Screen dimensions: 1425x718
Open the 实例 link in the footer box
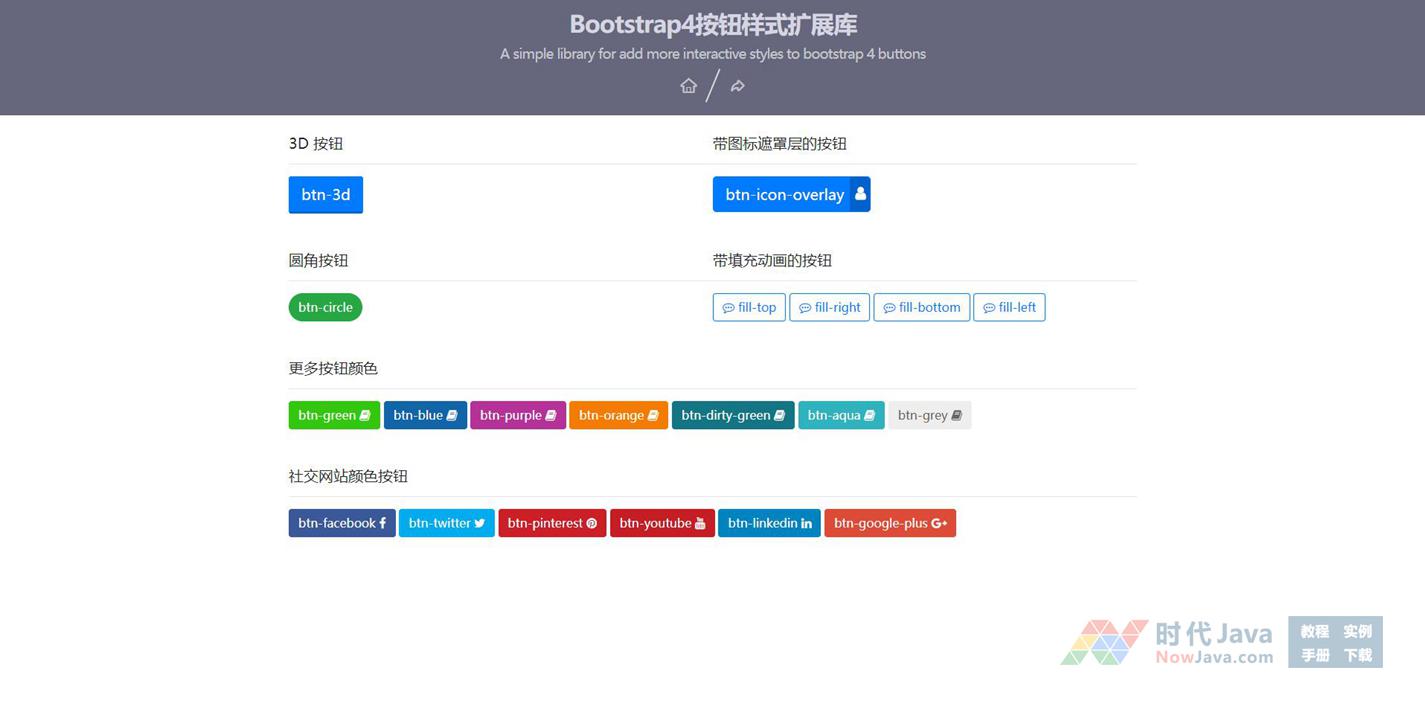pyautogui.click(x=1357, y=631)
